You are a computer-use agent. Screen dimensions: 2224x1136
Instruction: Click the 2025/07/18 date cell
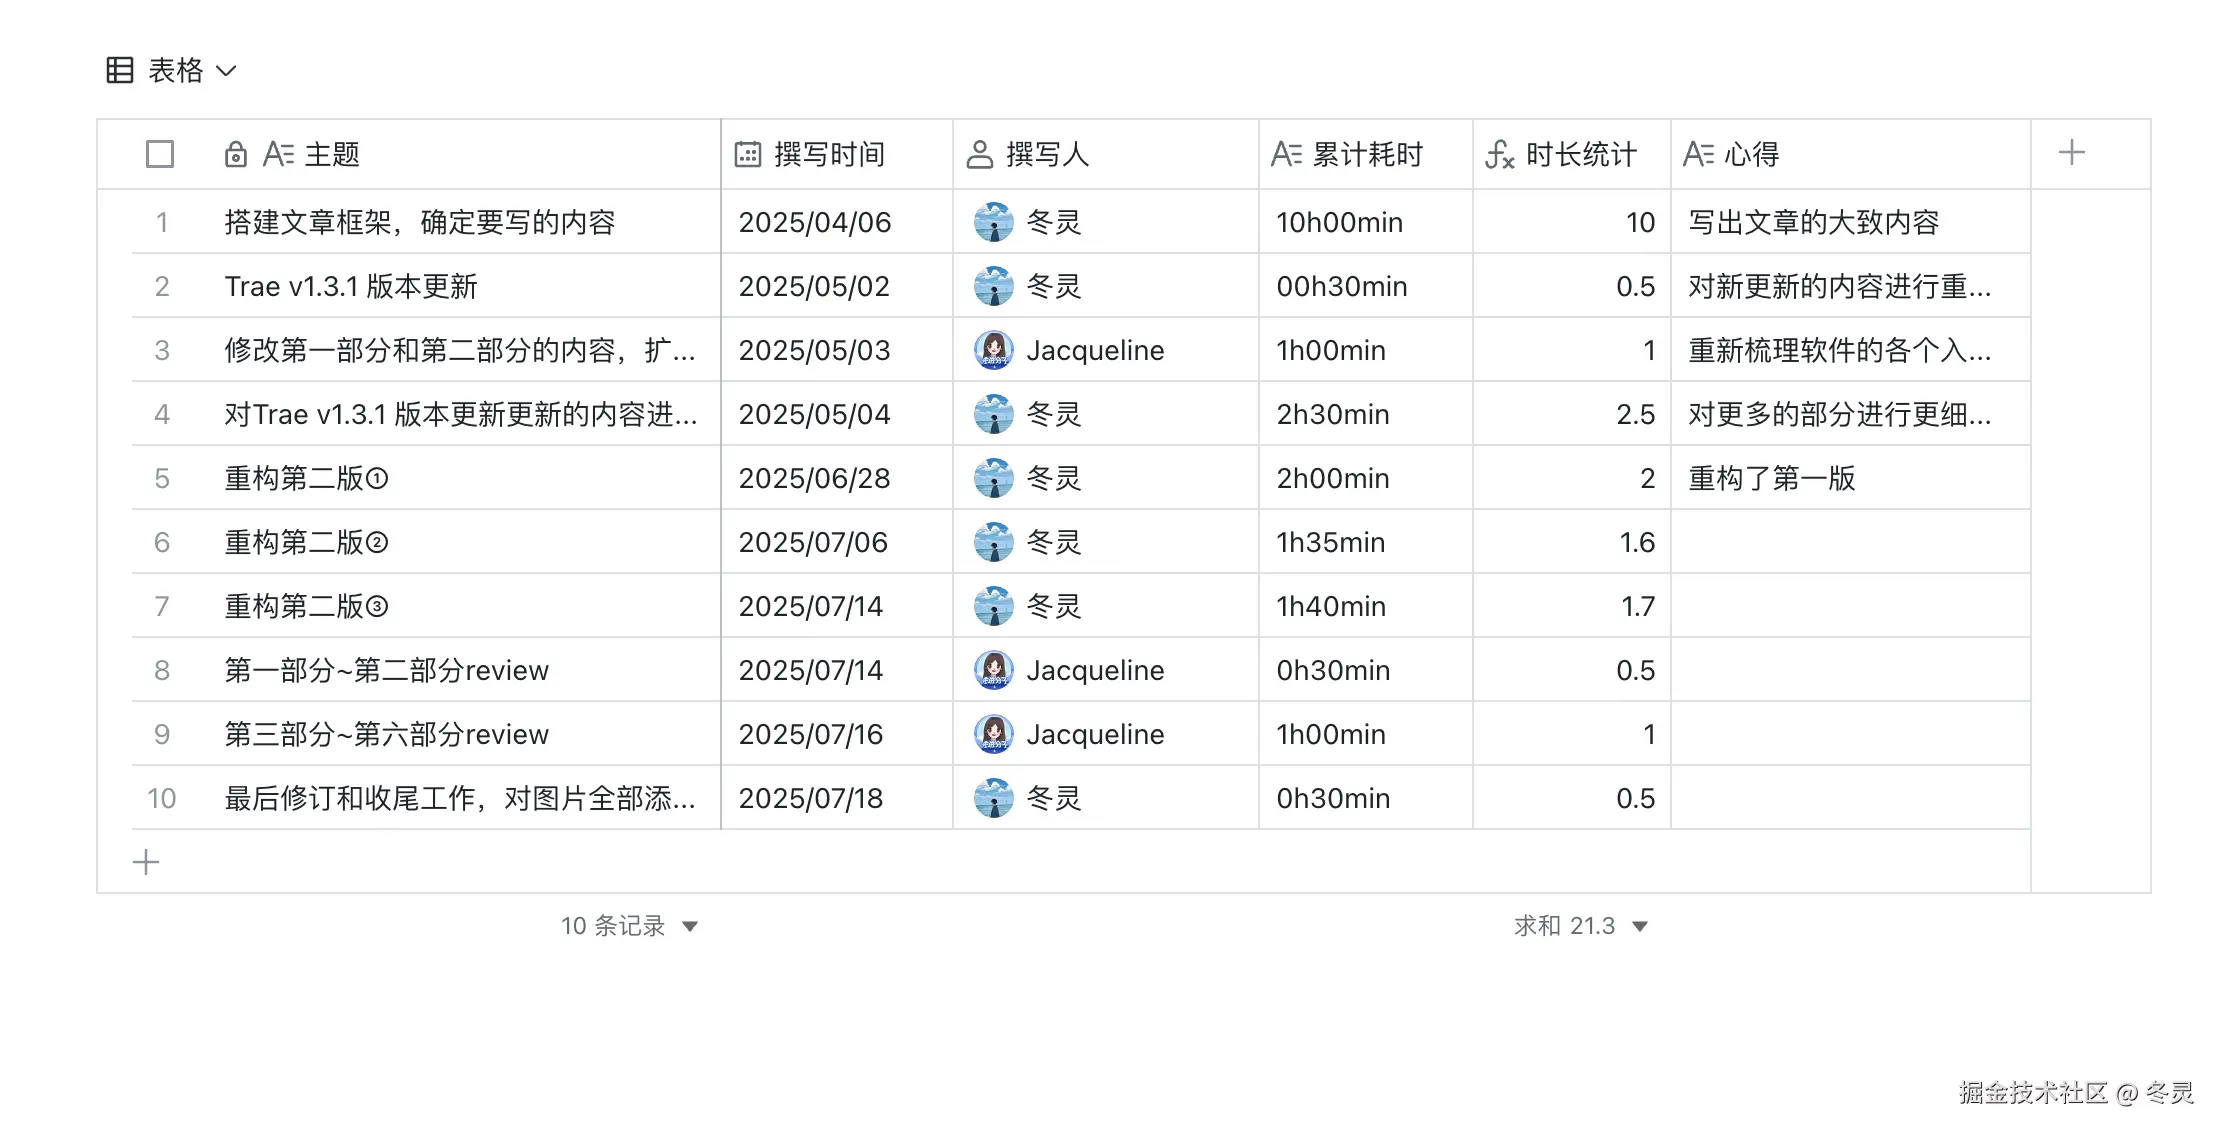(811, 798)
